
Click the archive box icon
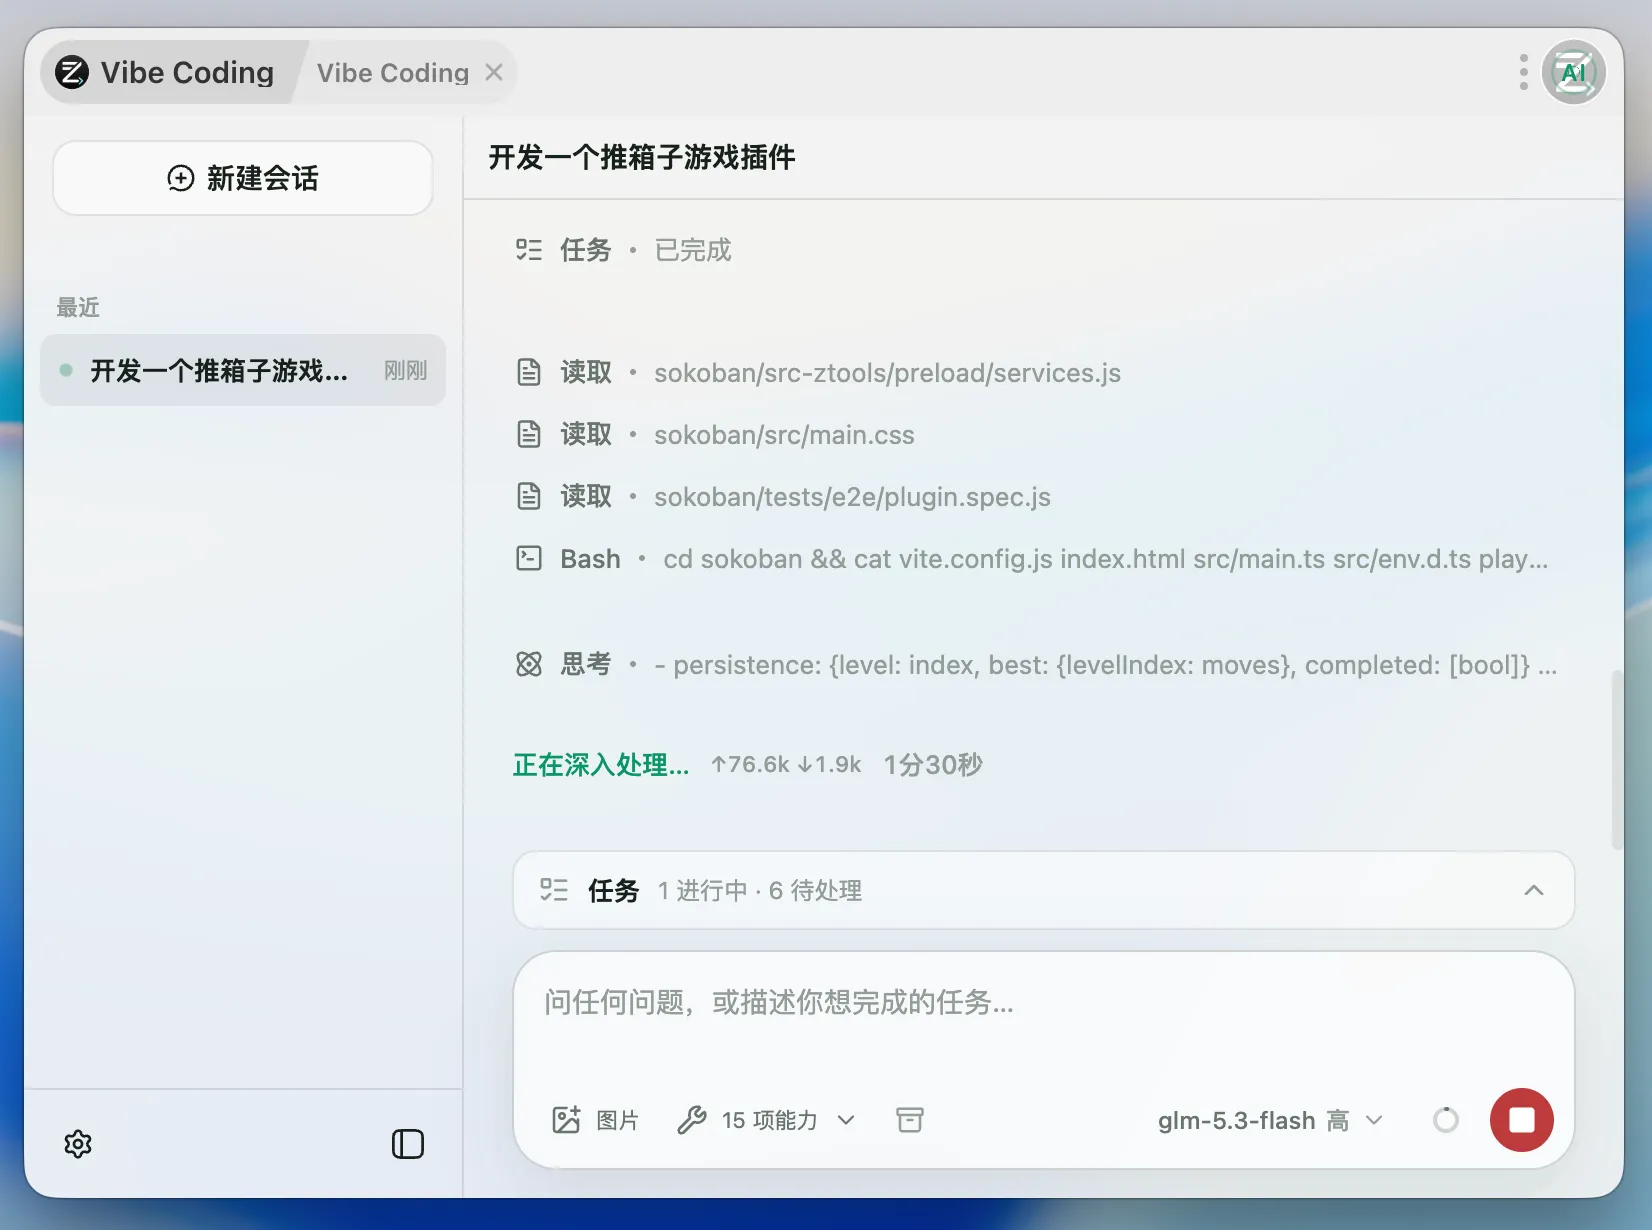coord(910,1120)
